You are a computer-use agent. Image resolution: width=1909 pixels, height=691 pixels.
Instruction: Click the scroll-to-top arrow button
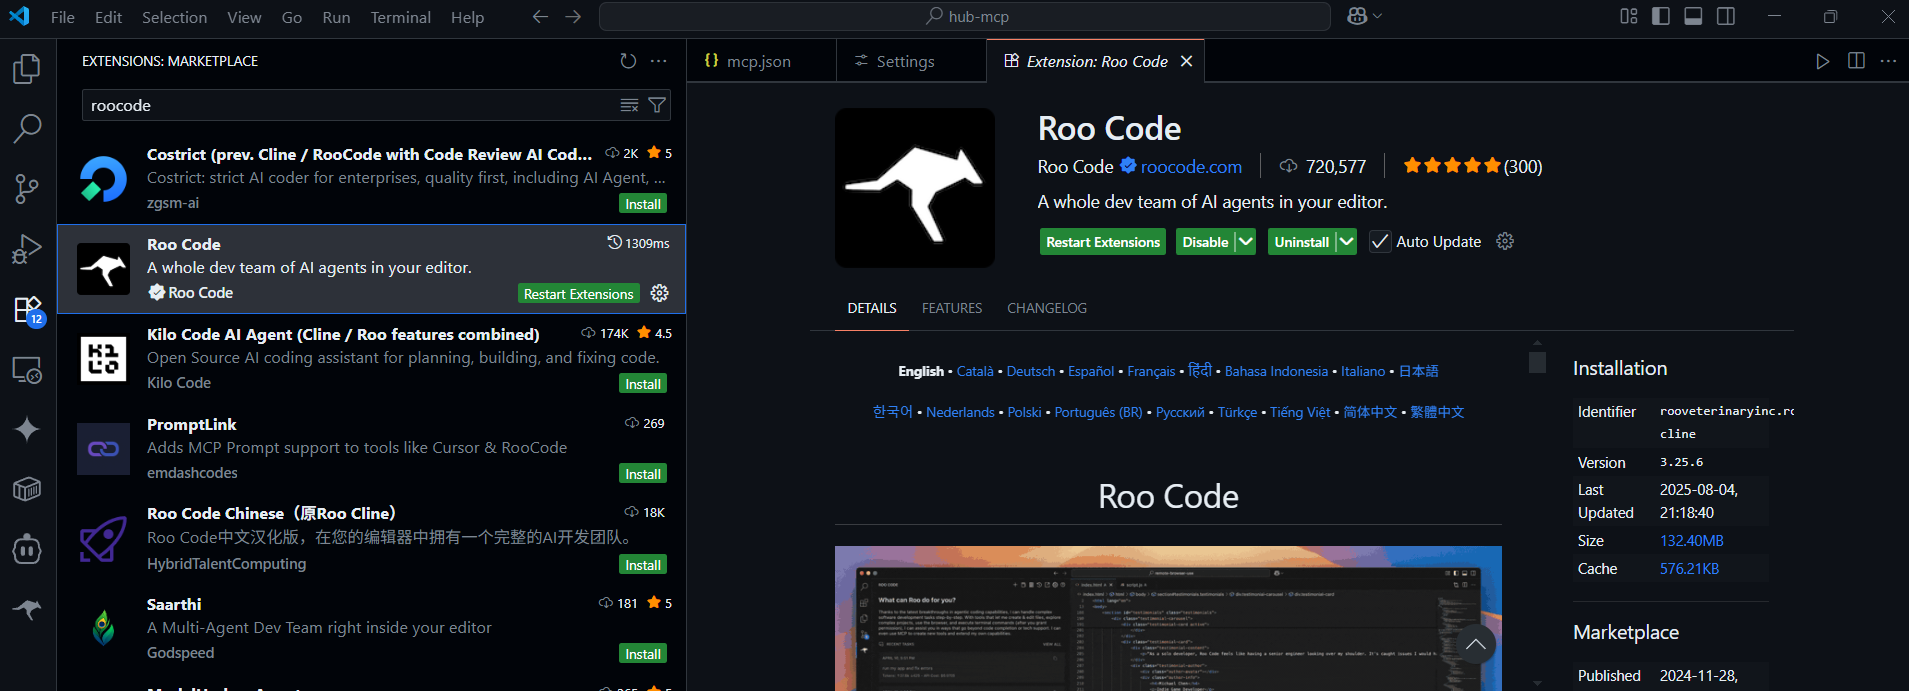[x=1476, y=645]
